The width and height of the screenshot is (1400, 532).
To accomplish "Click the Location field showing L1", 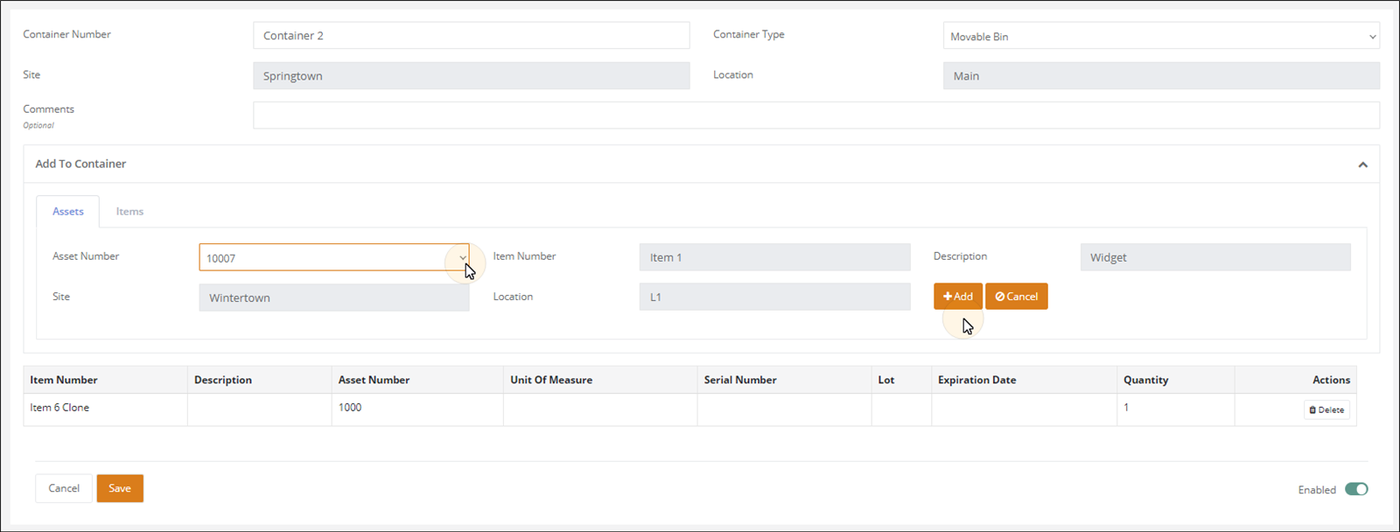I will [x=775, y=296].
